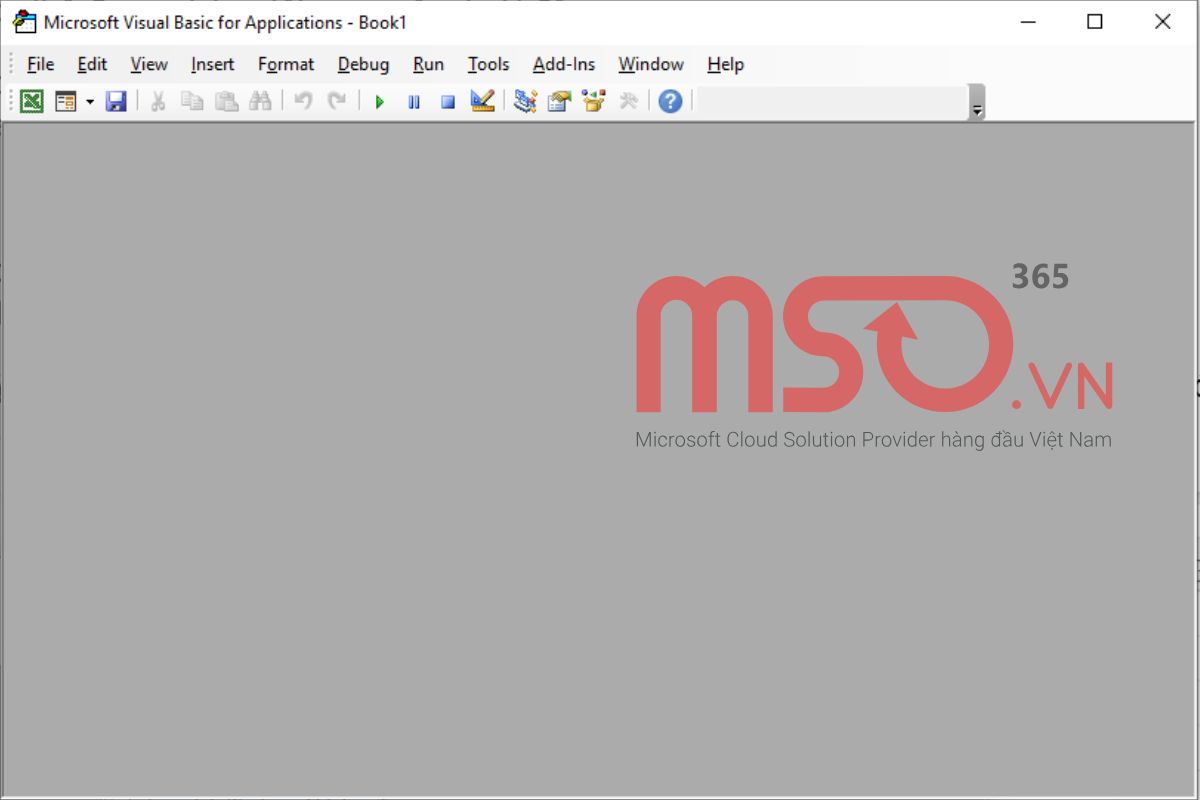This screenshot has height=800, width=1200.
Task: Open the Format menu
Action: pos(286,64)
